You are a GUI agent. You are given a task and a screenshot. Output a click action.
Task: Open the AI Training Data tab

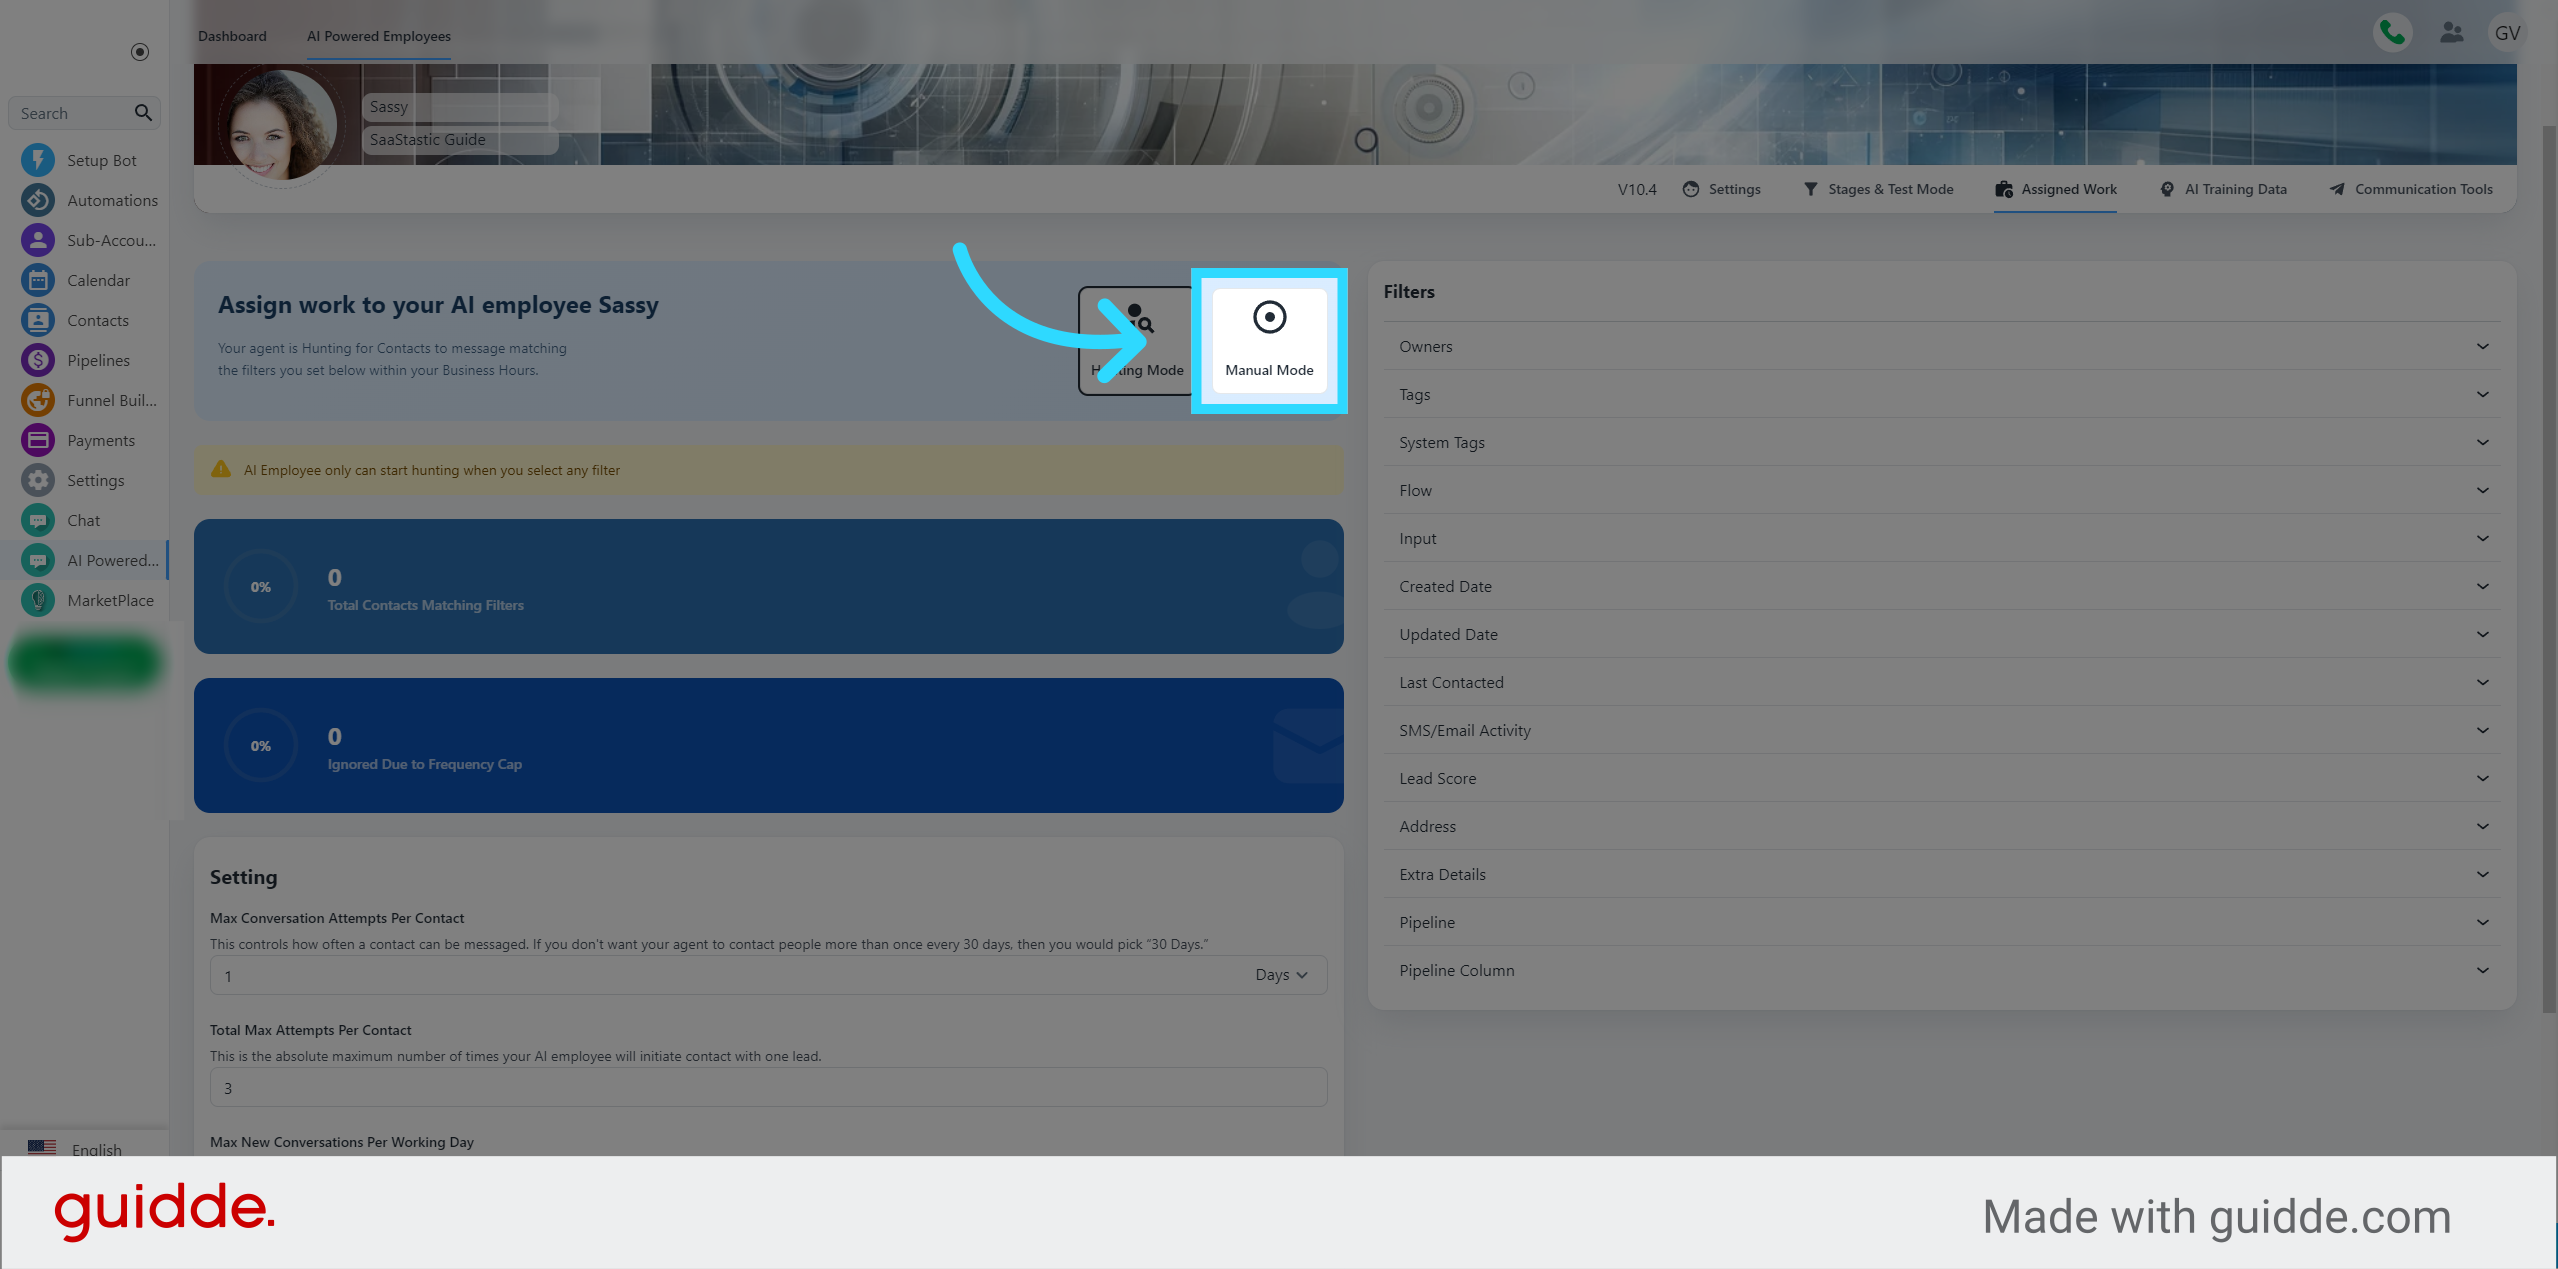click(2222, 189)
